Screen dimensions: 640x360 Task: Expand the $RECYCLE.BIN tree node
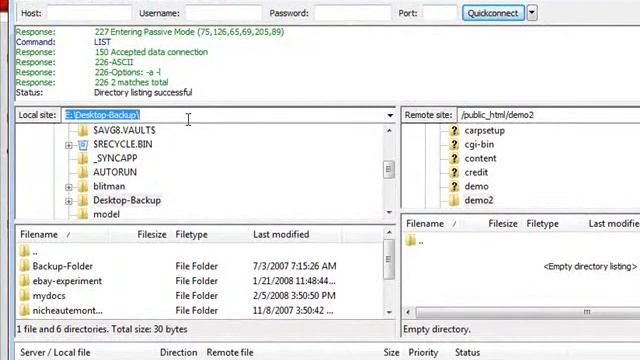coord(69,145)
